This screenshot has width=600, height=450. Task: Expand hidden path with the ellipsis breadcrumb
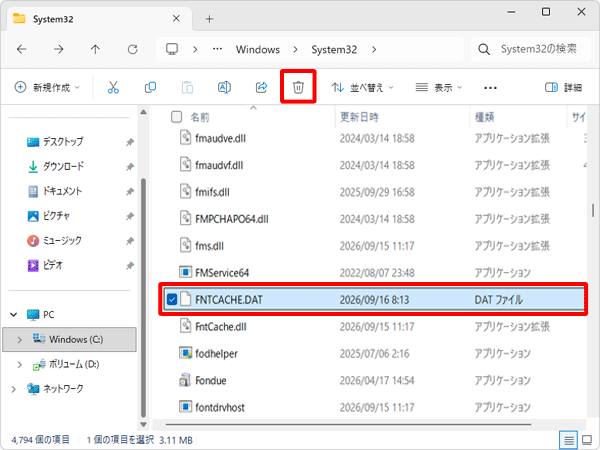217,49
